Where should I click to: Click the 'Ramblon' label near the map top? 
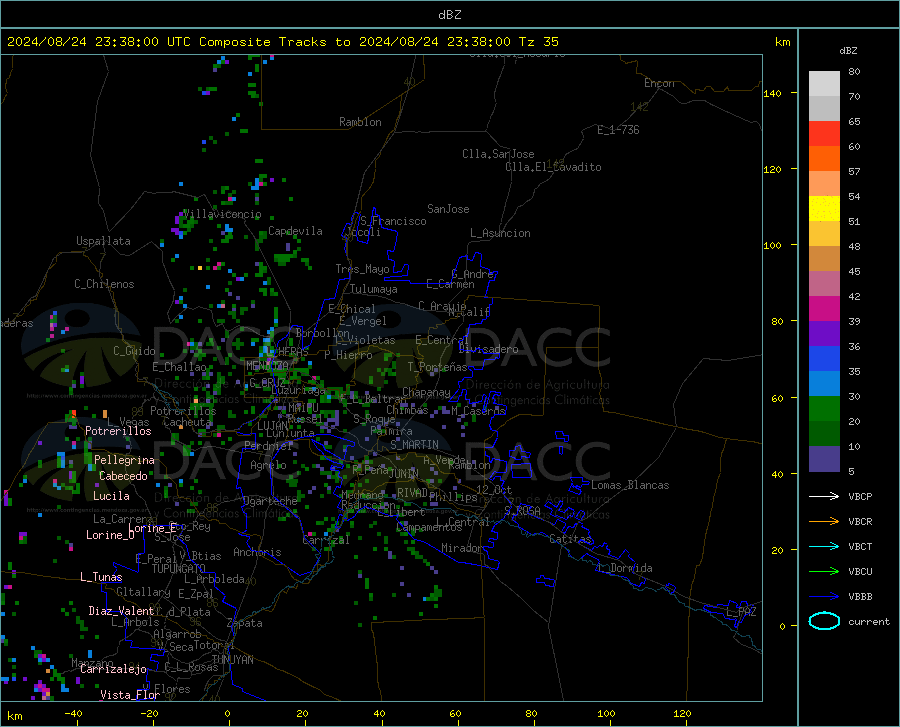(360, 122)
